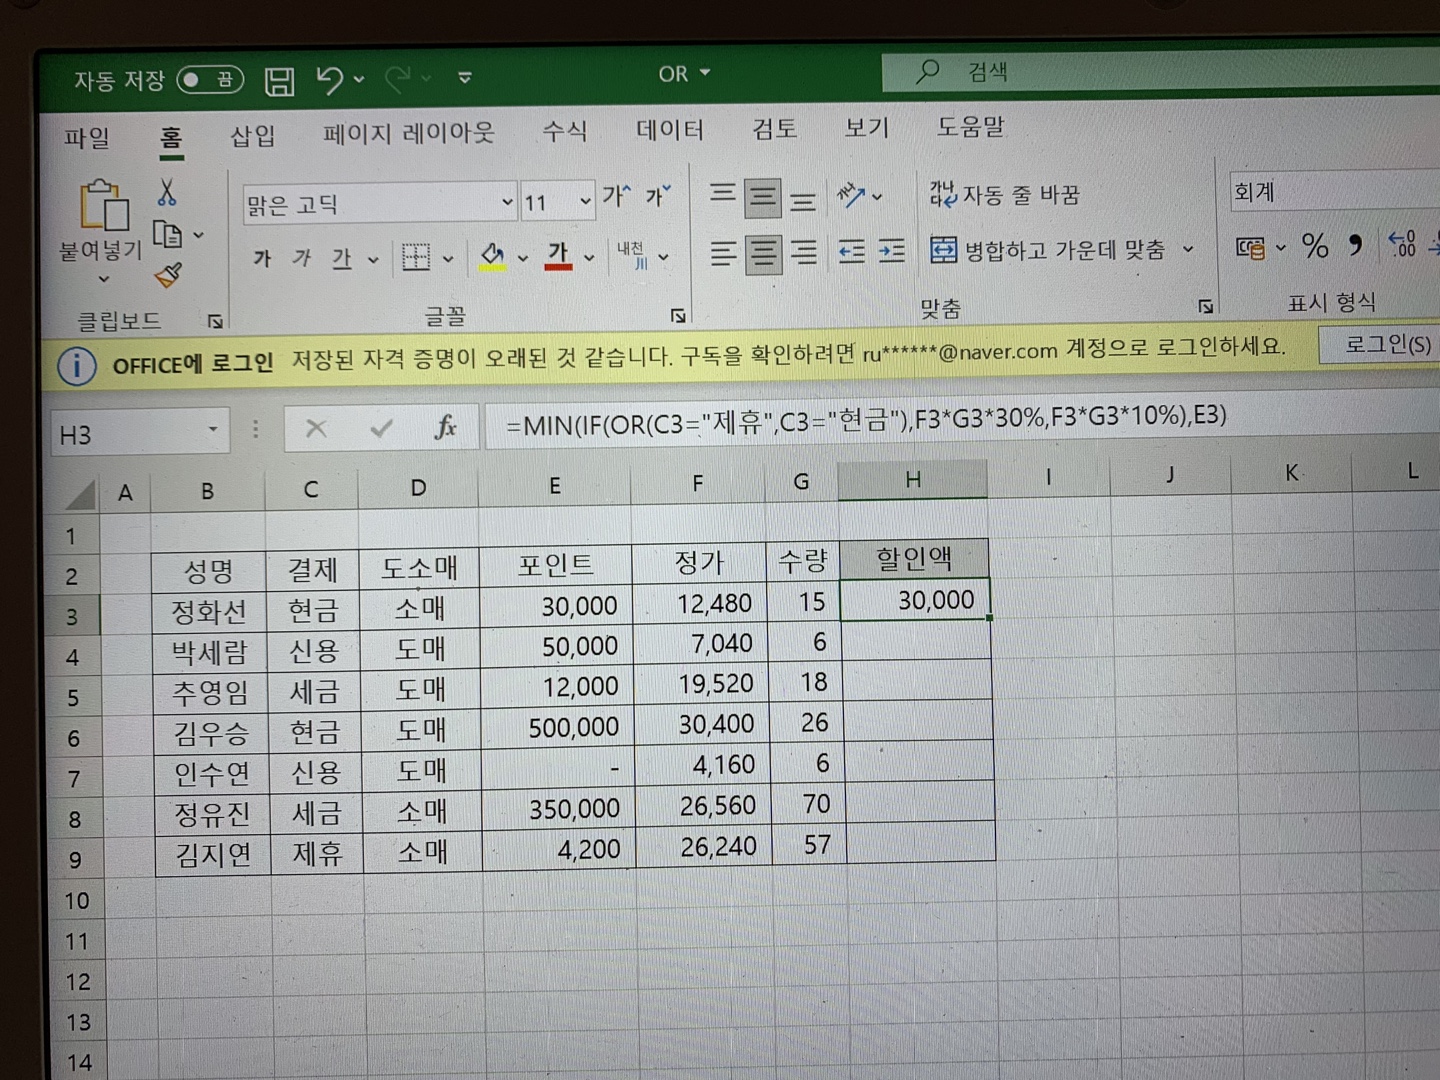This screenshot has width=1440, height=1080.
Task: Open the 삽입 (Insert) ribbon tab
Action: pos(252,136)
